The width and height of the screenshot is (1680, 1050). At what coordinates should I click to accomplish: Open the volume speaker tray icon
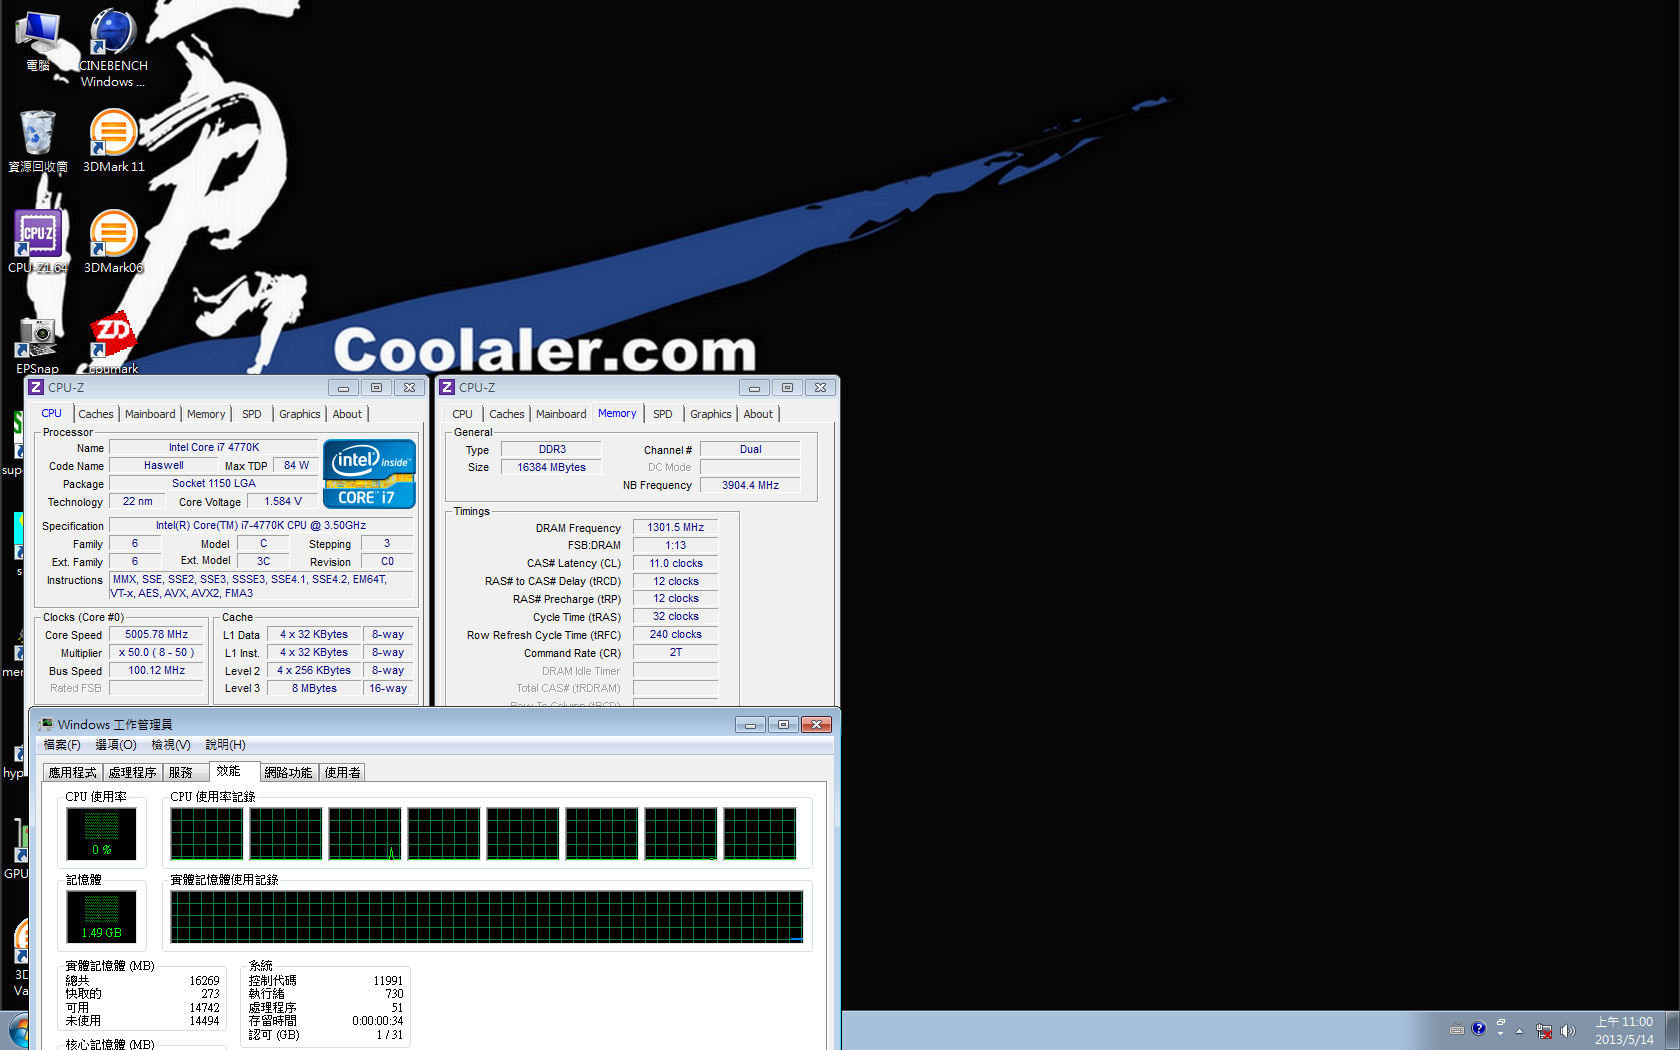point(1567,1031)
